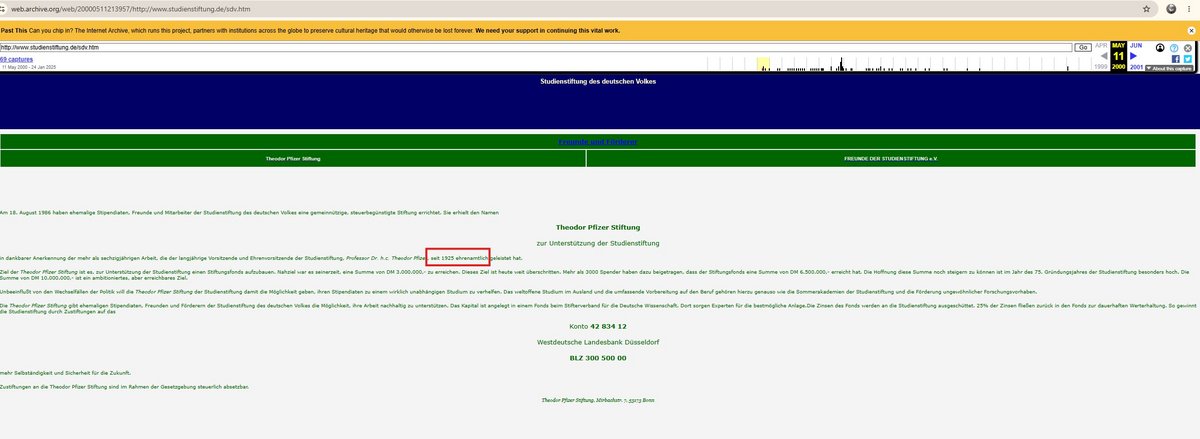Close the Wayback Machine toolbar
1200x439 pixels.
pyautogui.click(x=1188, y=48)
